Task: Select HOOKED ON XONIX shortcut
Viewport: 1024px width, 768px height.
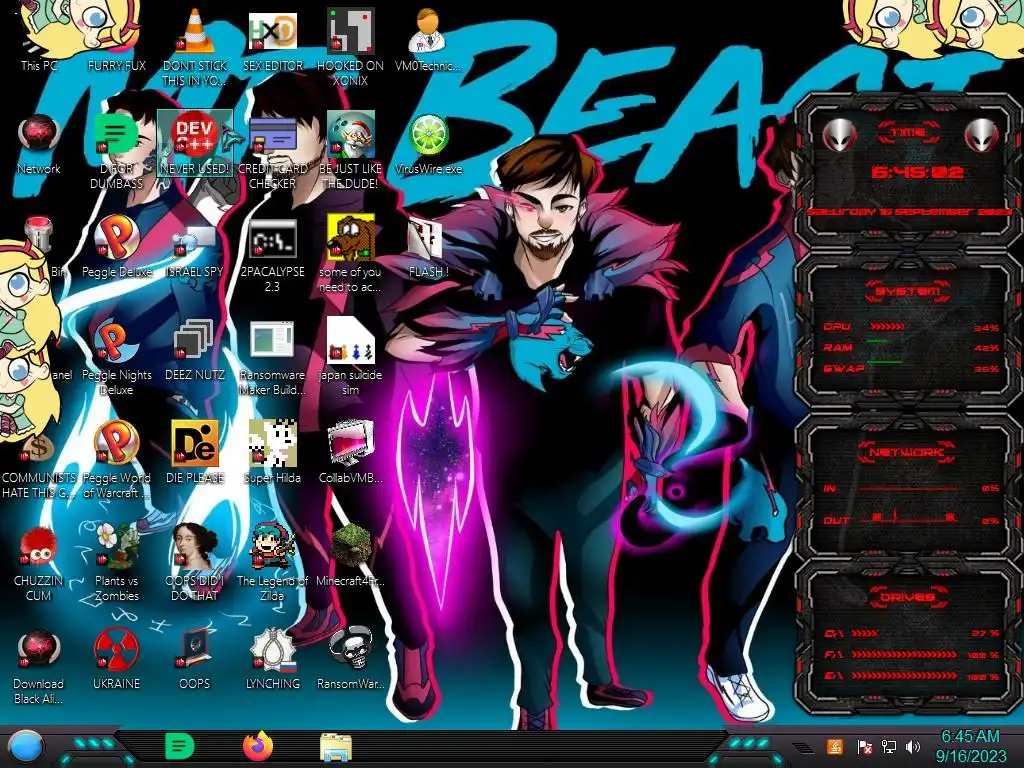Action: coord(350,47)
